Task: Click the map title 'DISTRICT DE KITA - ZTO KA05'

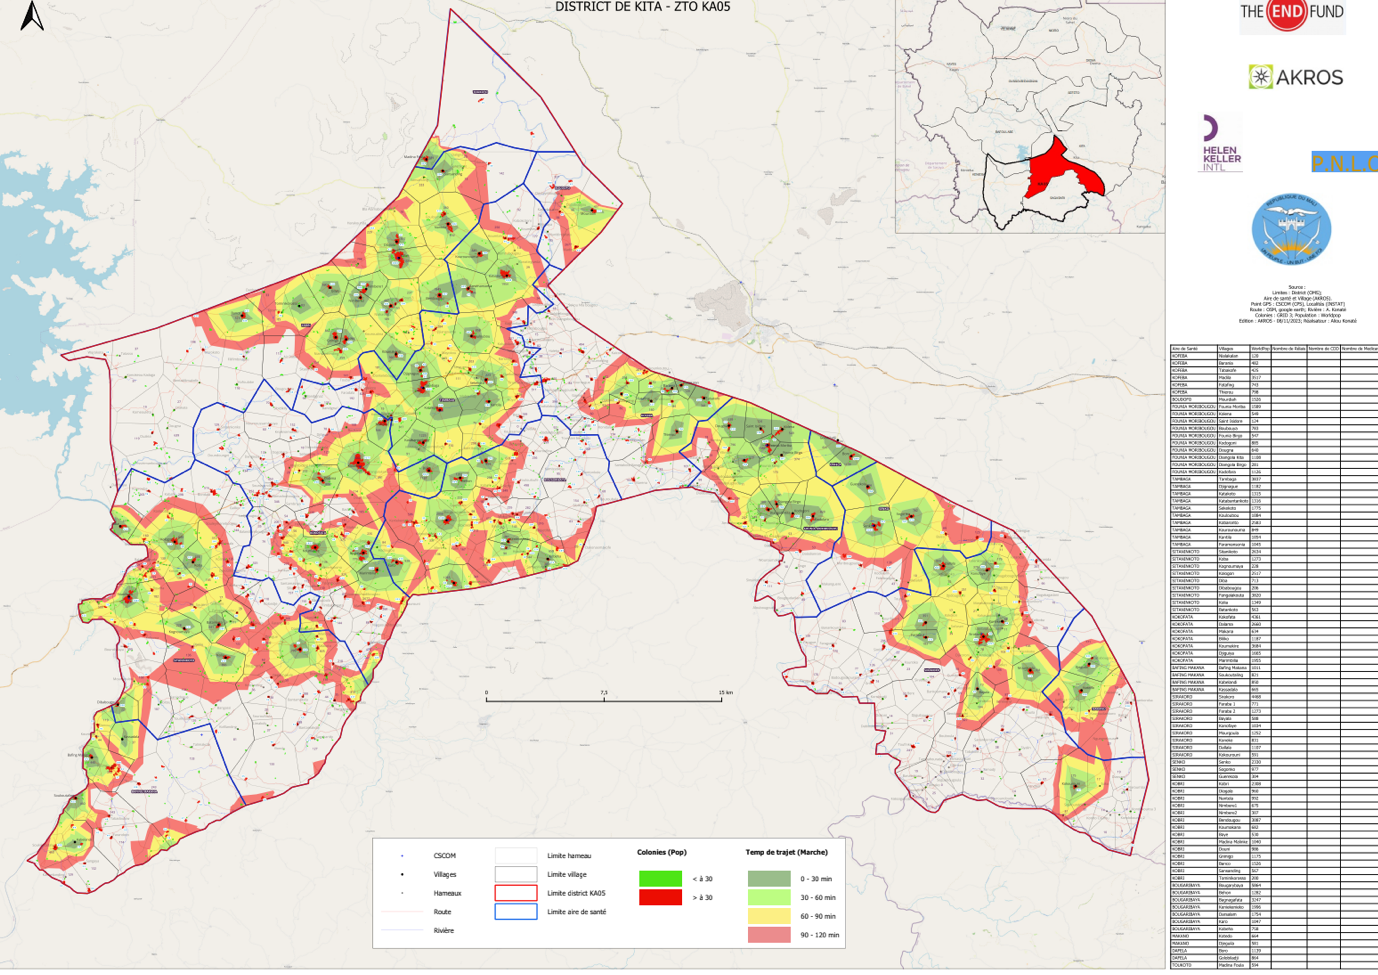Action: [x=642, y=7]
